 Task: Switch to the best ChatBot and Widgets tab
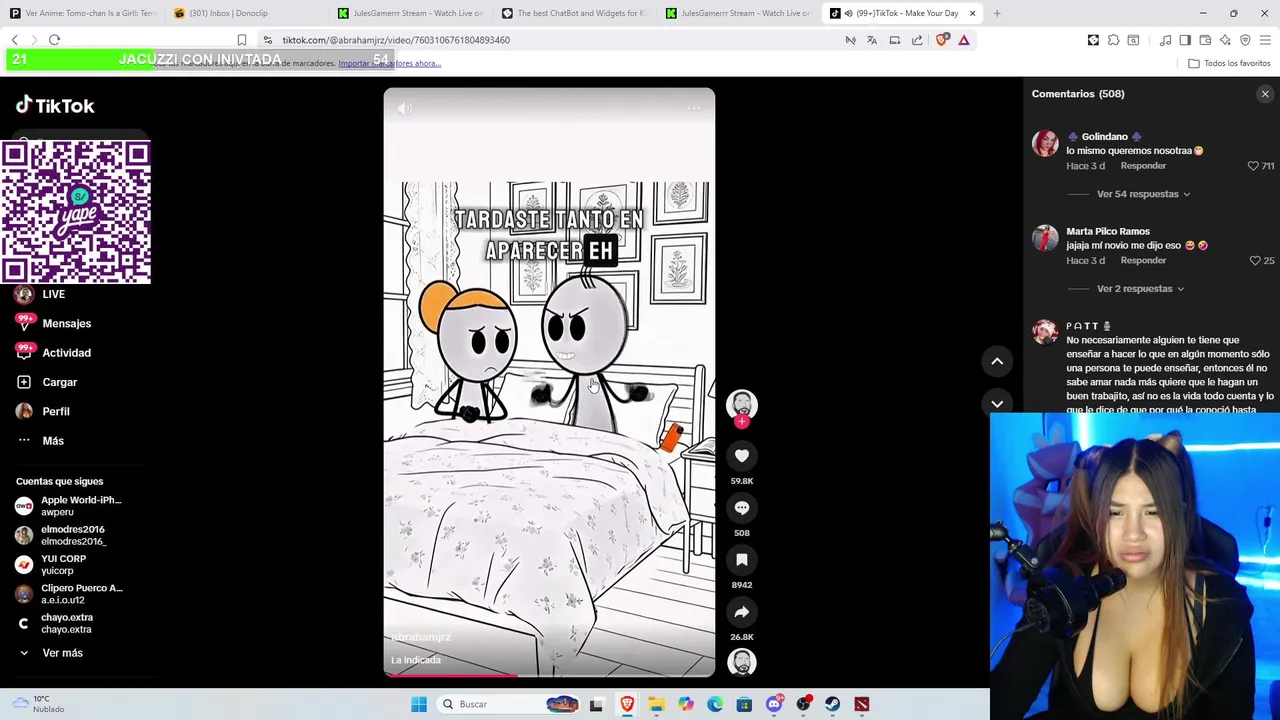(575, 13)
